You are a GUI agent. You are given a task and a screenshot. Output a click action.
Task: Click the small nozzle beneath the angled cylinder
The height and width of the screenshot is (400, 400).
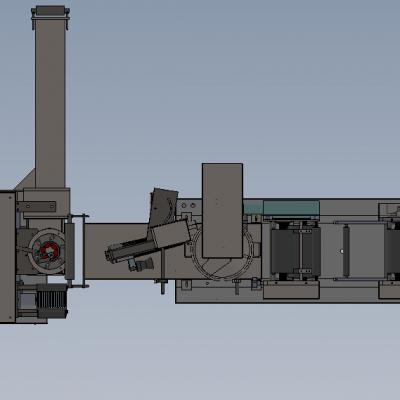(142, 264)
